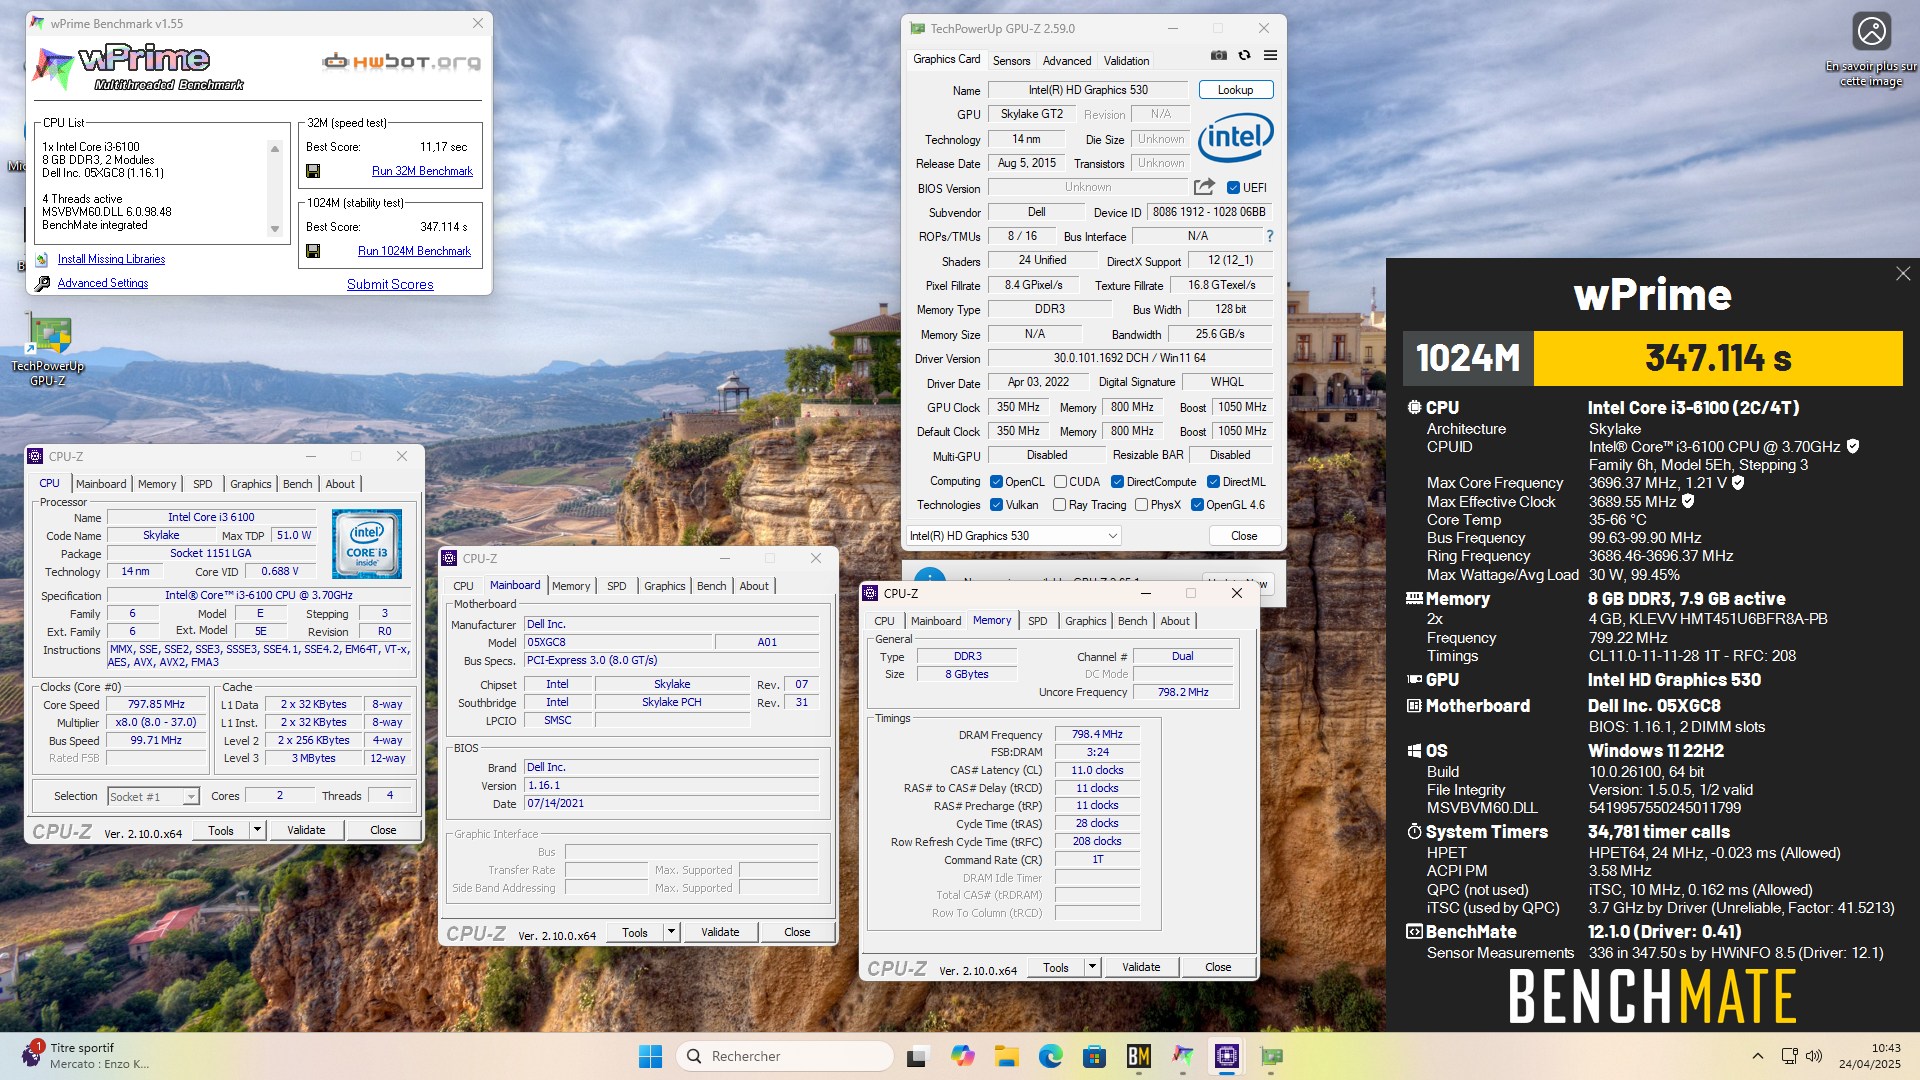The image size is (1920, 1080).
Task: Click the Bus Interface question mark icon
Action: click(x=1270, y=236)
